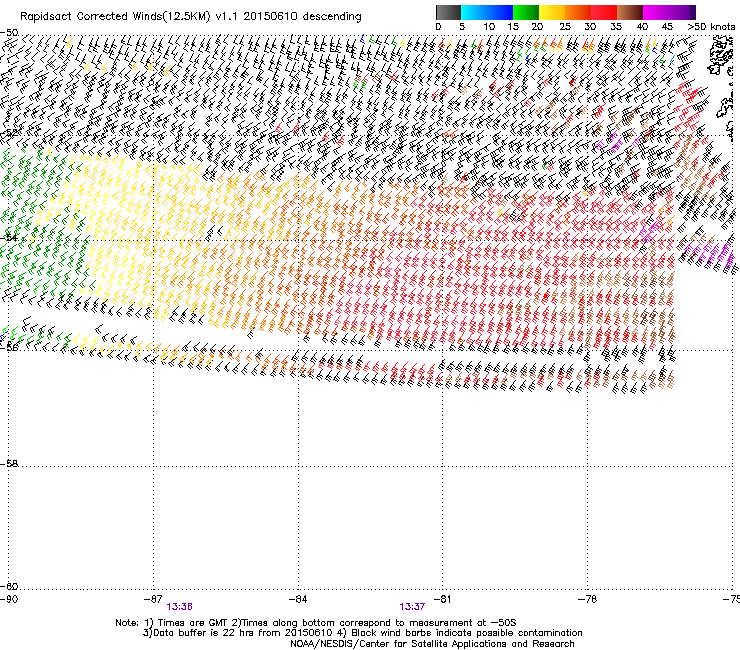740x650 pixels.
Task: Click the green 15-20 knots legend color
Action: (526, 12)
